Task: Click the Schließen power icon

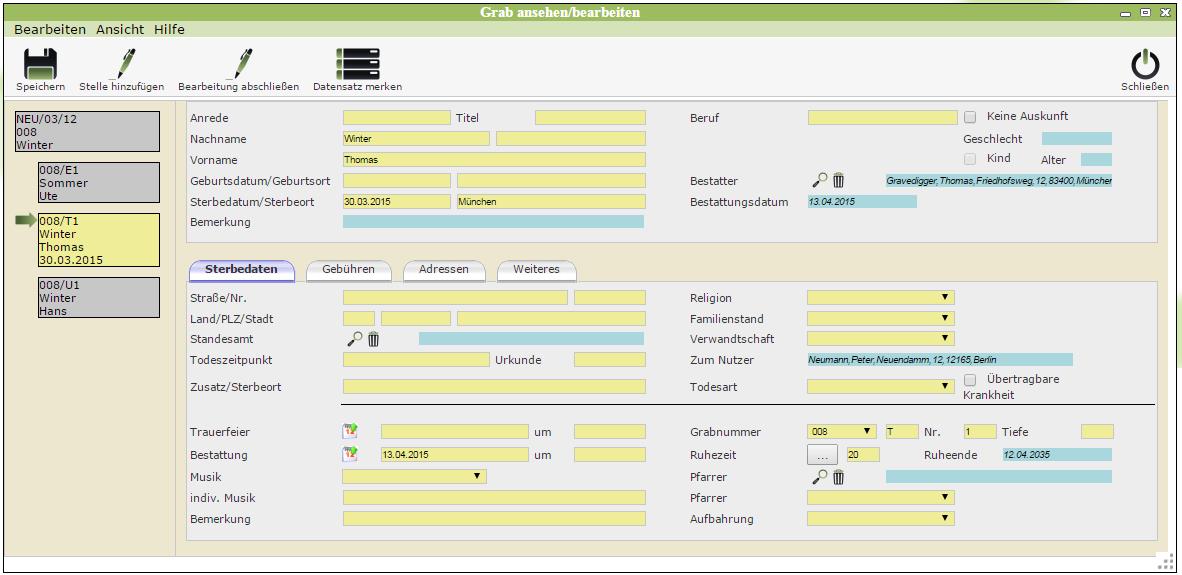Action: pos(1145,65)
